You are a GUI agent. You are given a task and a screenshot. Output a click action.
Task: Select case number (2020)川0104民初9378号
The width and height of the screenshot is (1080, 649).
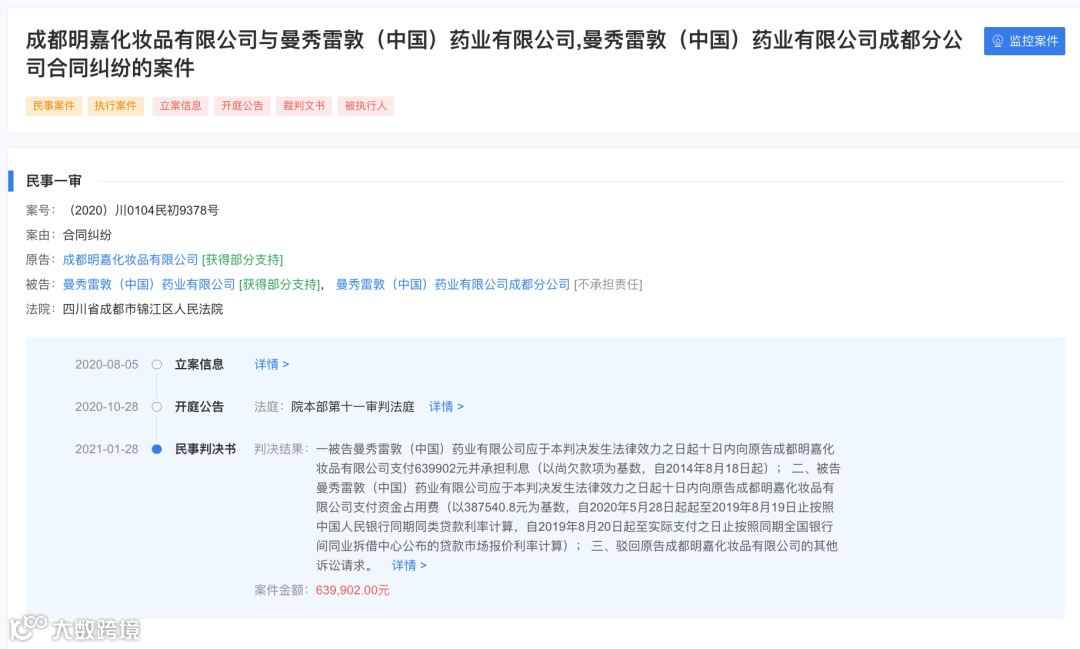[141, 210]
